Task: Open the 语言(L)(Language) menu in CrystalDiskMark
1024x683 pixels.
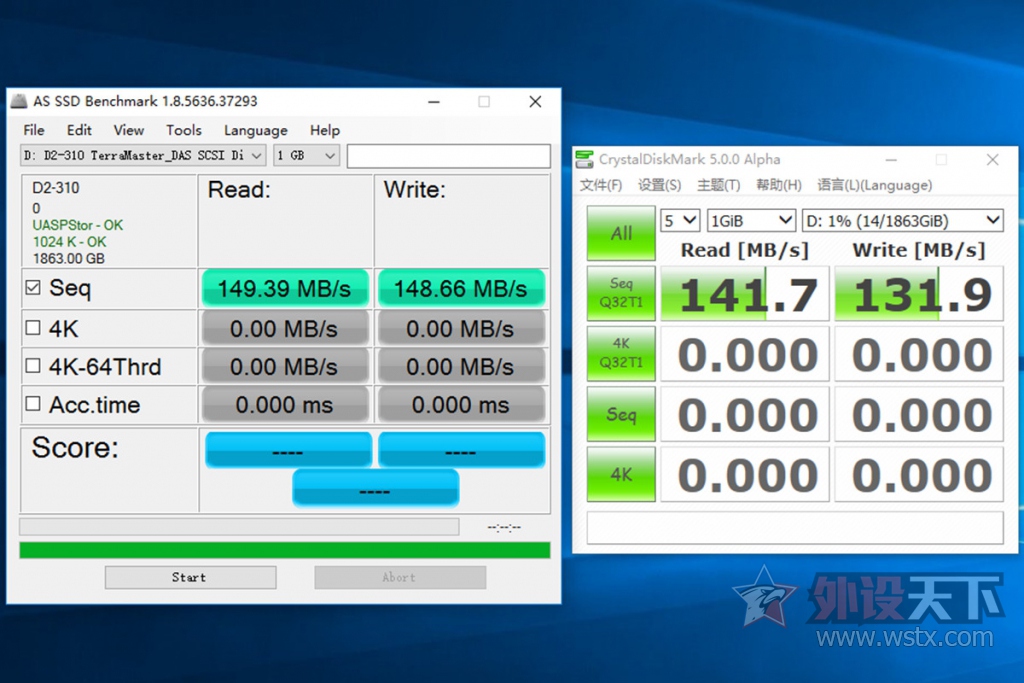Action: click(874, 185)
